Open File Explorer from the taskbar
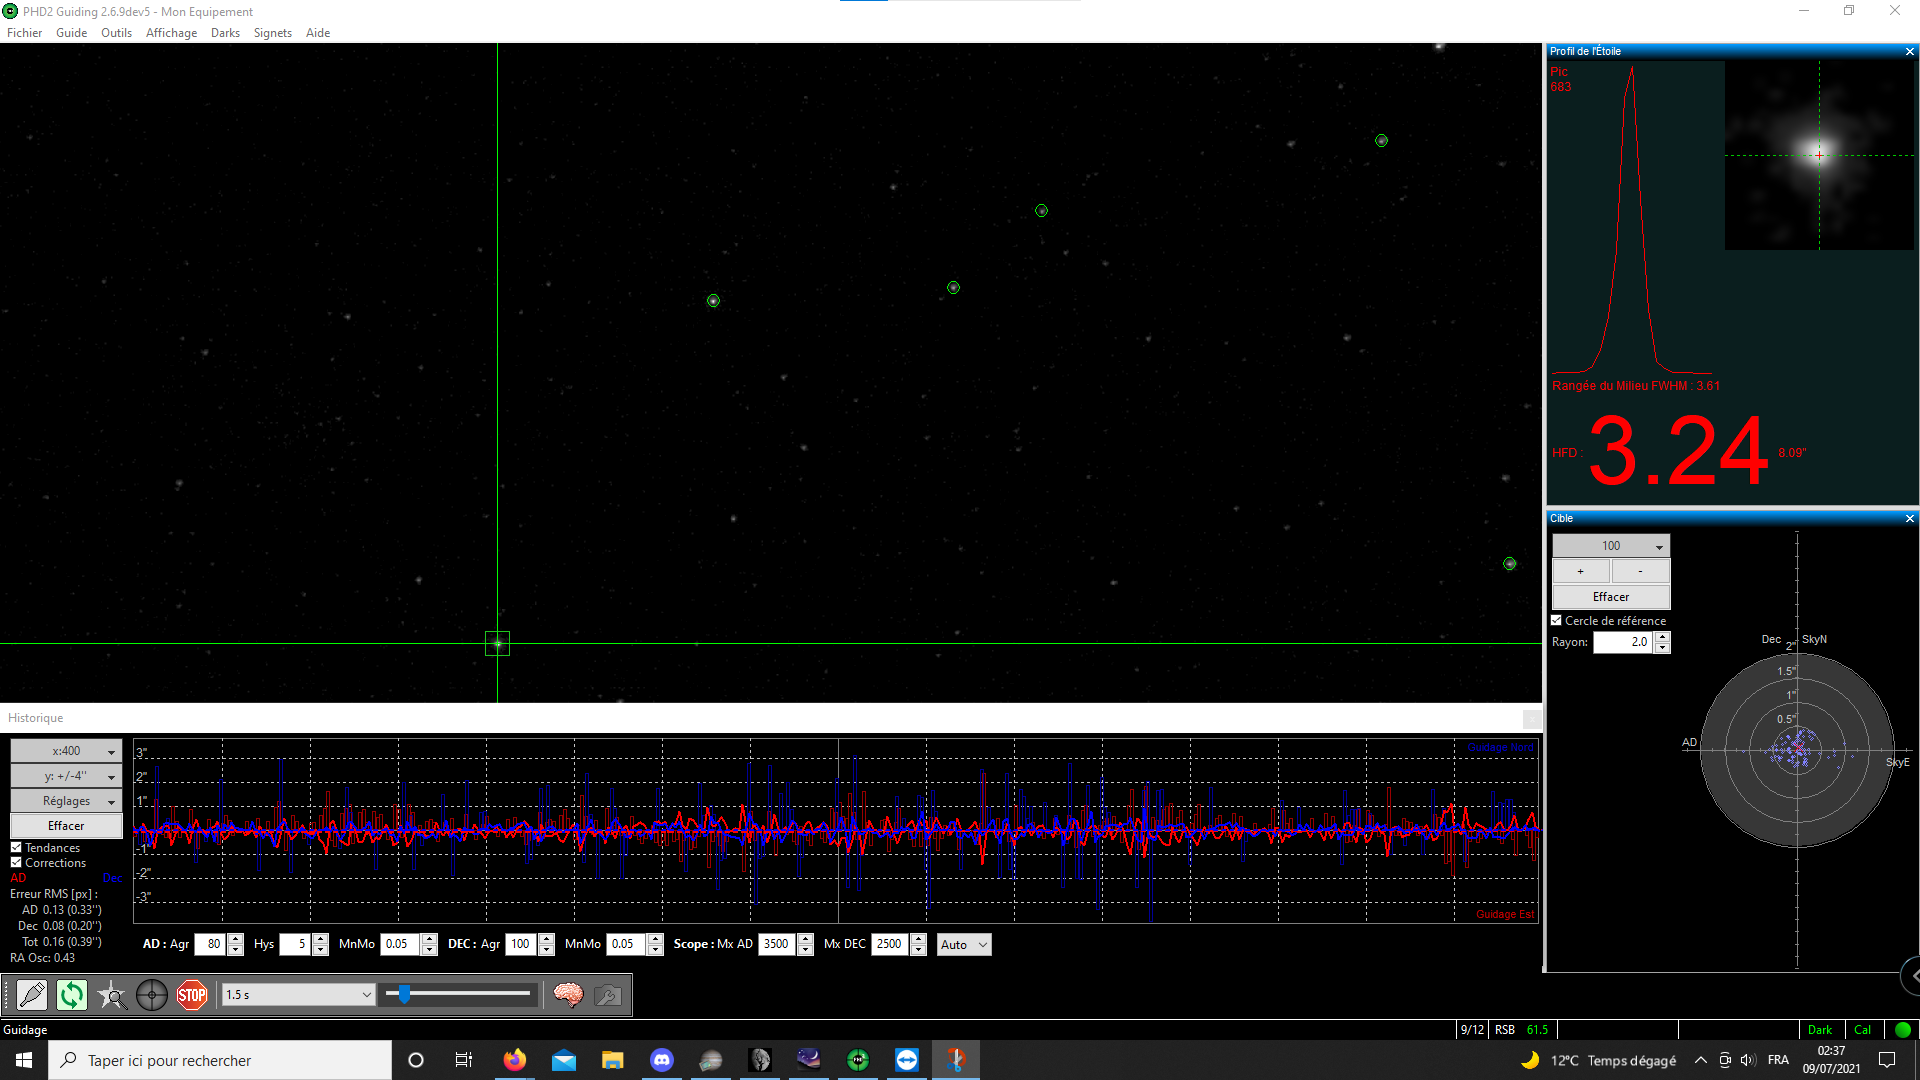Viewport: 1920px width, 1080px height. click(x=613, y=1060)
